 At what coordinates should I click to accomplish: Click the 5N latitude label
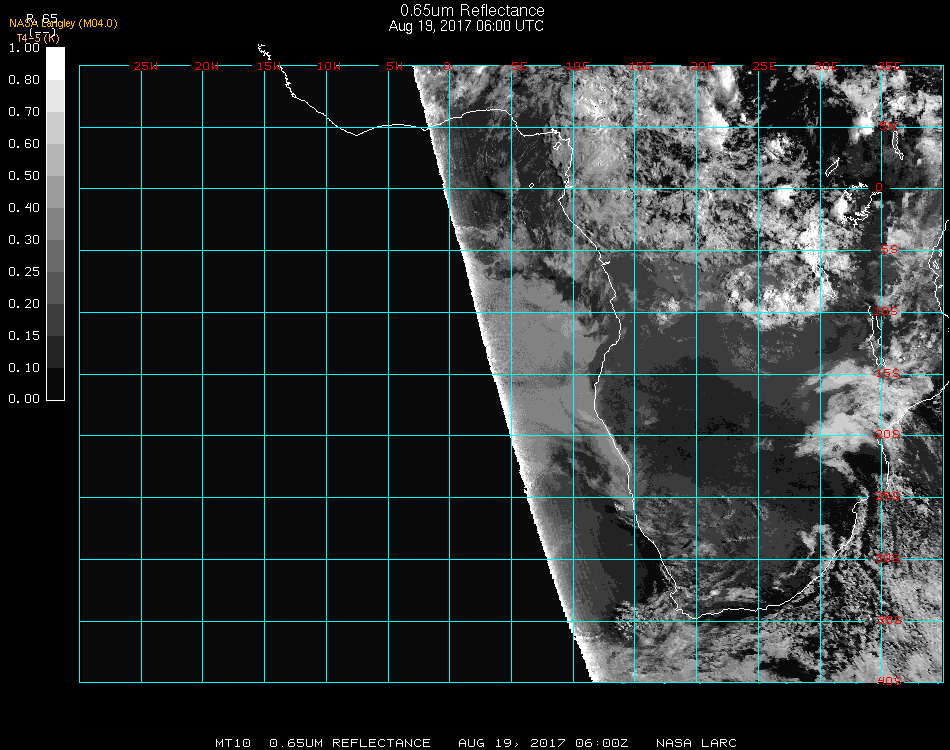(x=888, y=126)
